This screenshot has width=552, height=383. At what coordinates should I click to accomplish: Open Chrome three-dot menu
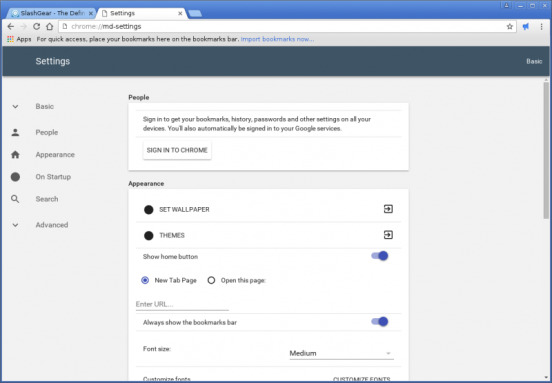tap(541, 26)
